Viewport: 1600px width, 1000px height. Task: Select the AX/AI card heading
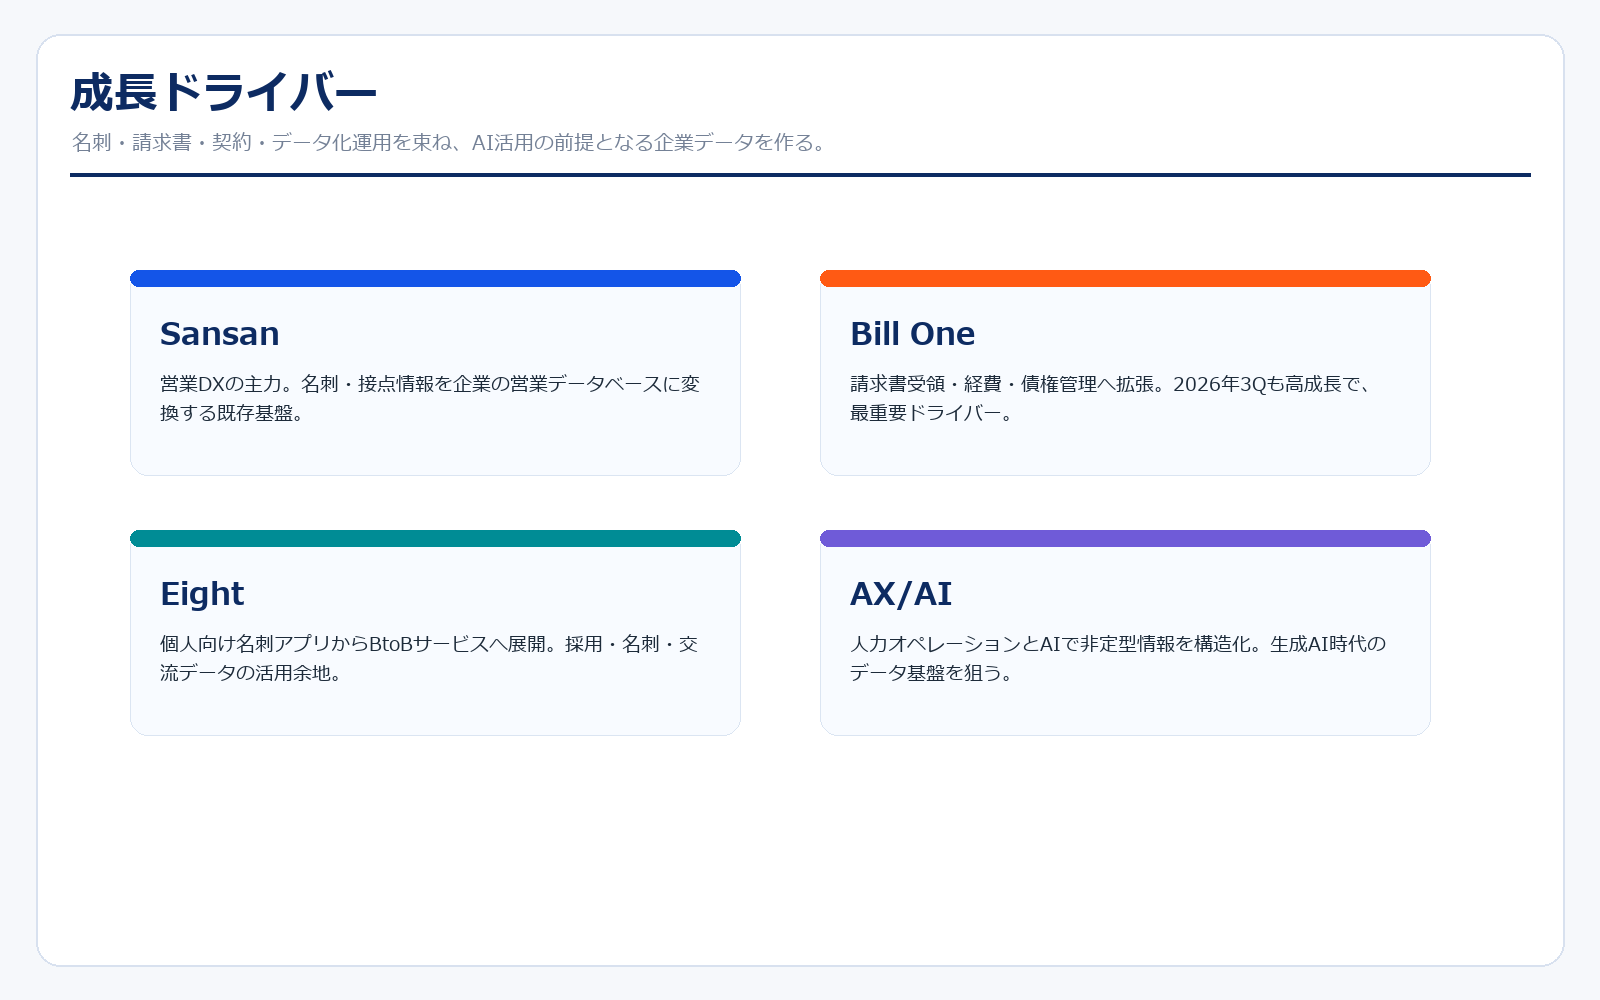[900, 594]
